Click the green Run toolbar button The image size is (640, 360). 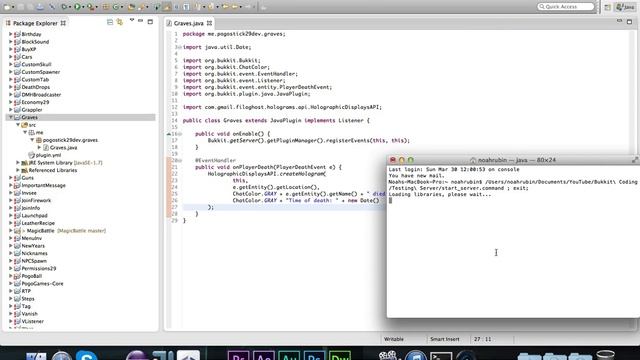(x=77, y=7)
